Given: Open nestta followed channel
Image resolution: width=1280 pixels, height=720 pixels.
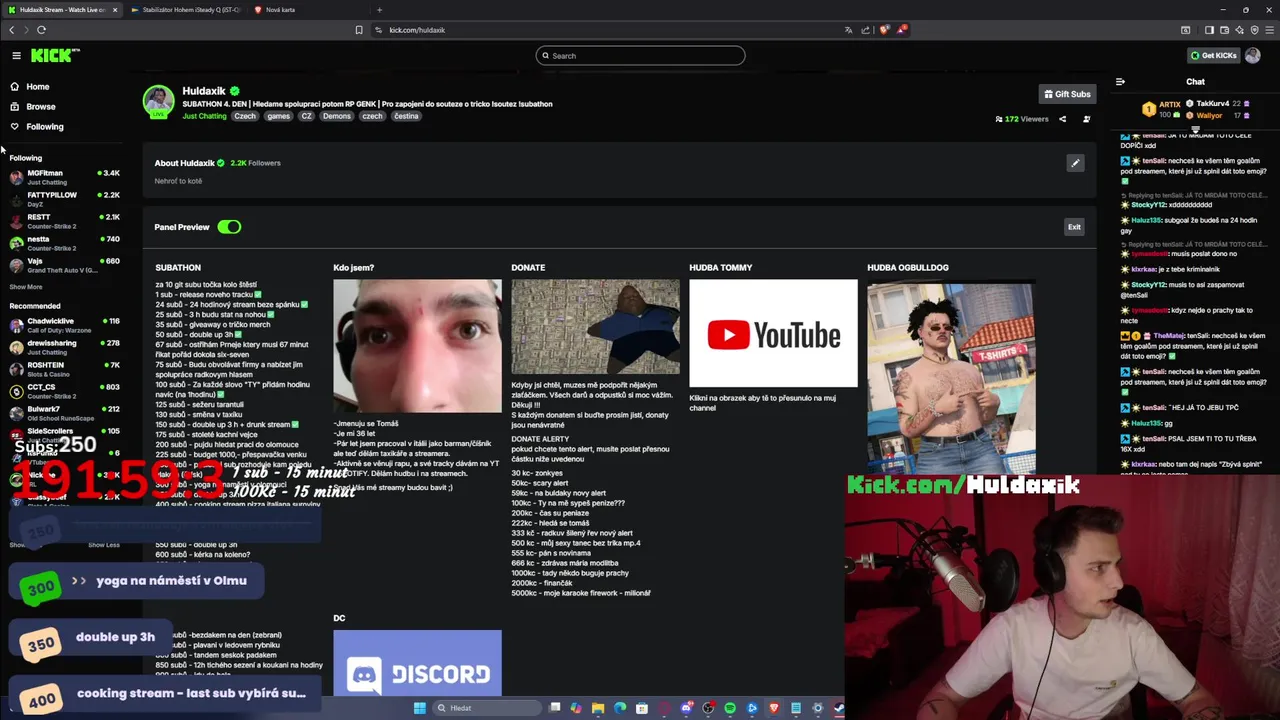Looking at the screenshot, I should (64, 243).
